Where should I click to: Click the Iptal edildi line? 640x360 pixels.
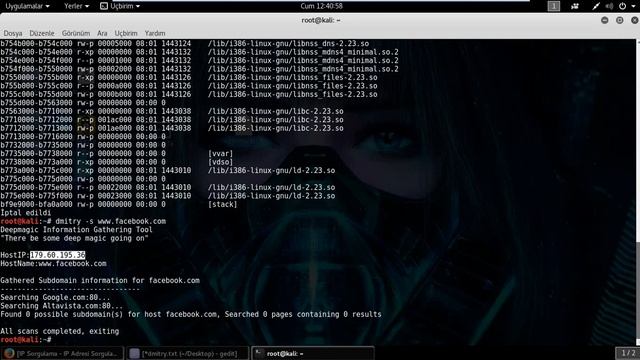pos(26,213)
